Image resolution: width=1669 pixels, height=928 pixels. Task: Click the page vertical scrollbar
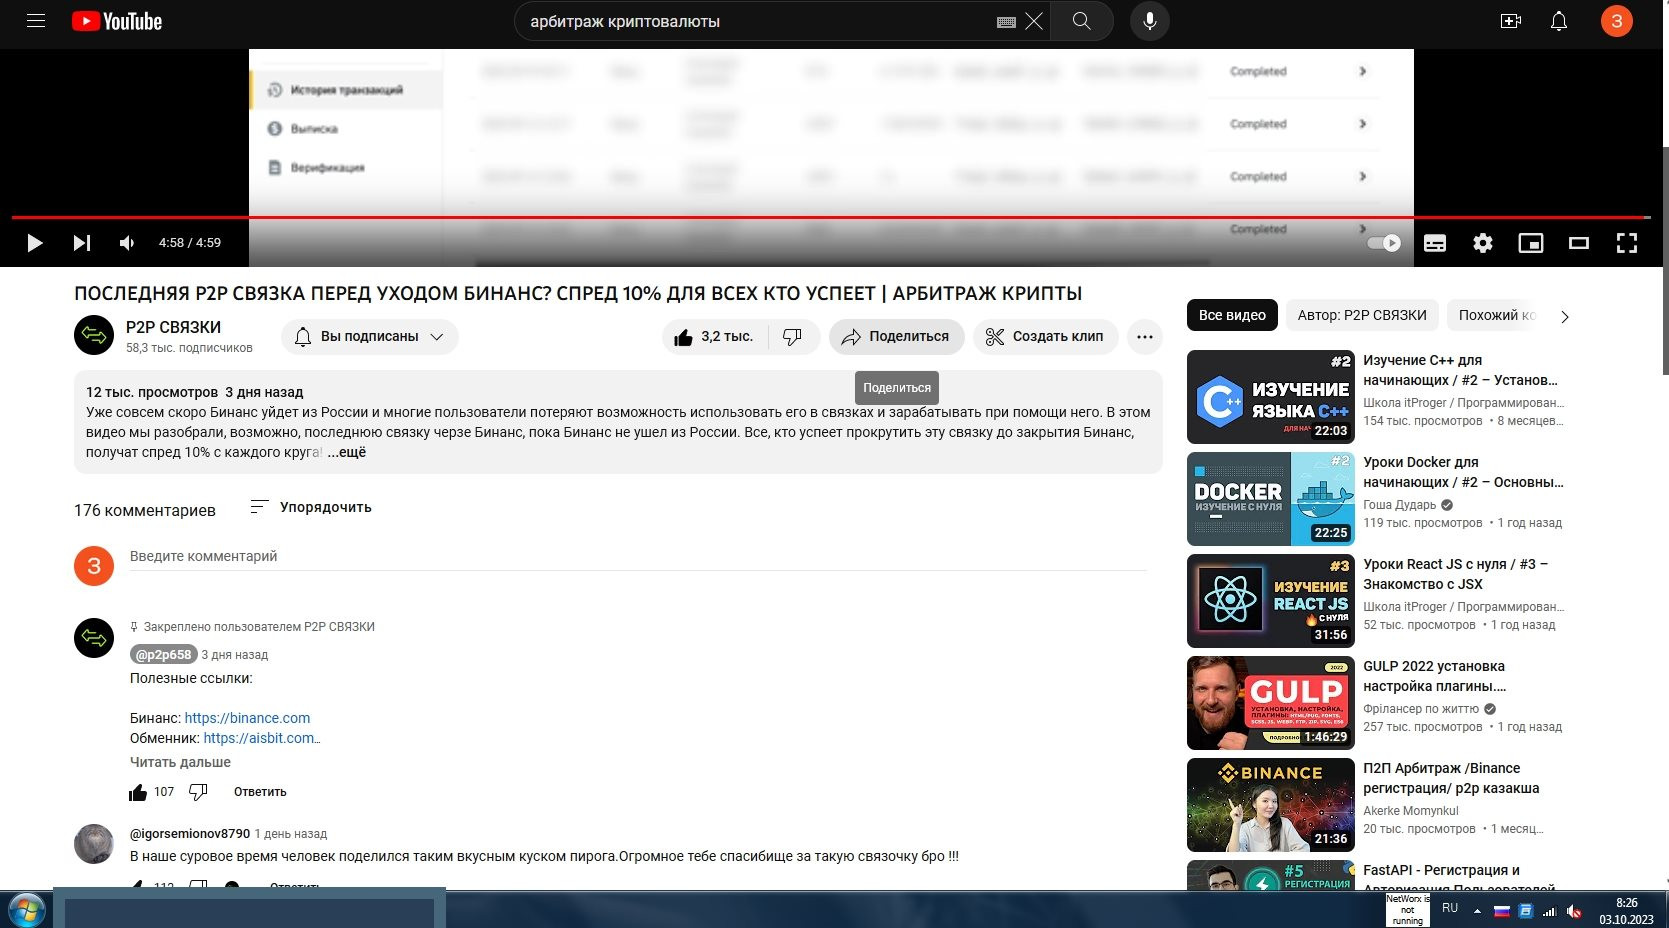[1664, 260]
